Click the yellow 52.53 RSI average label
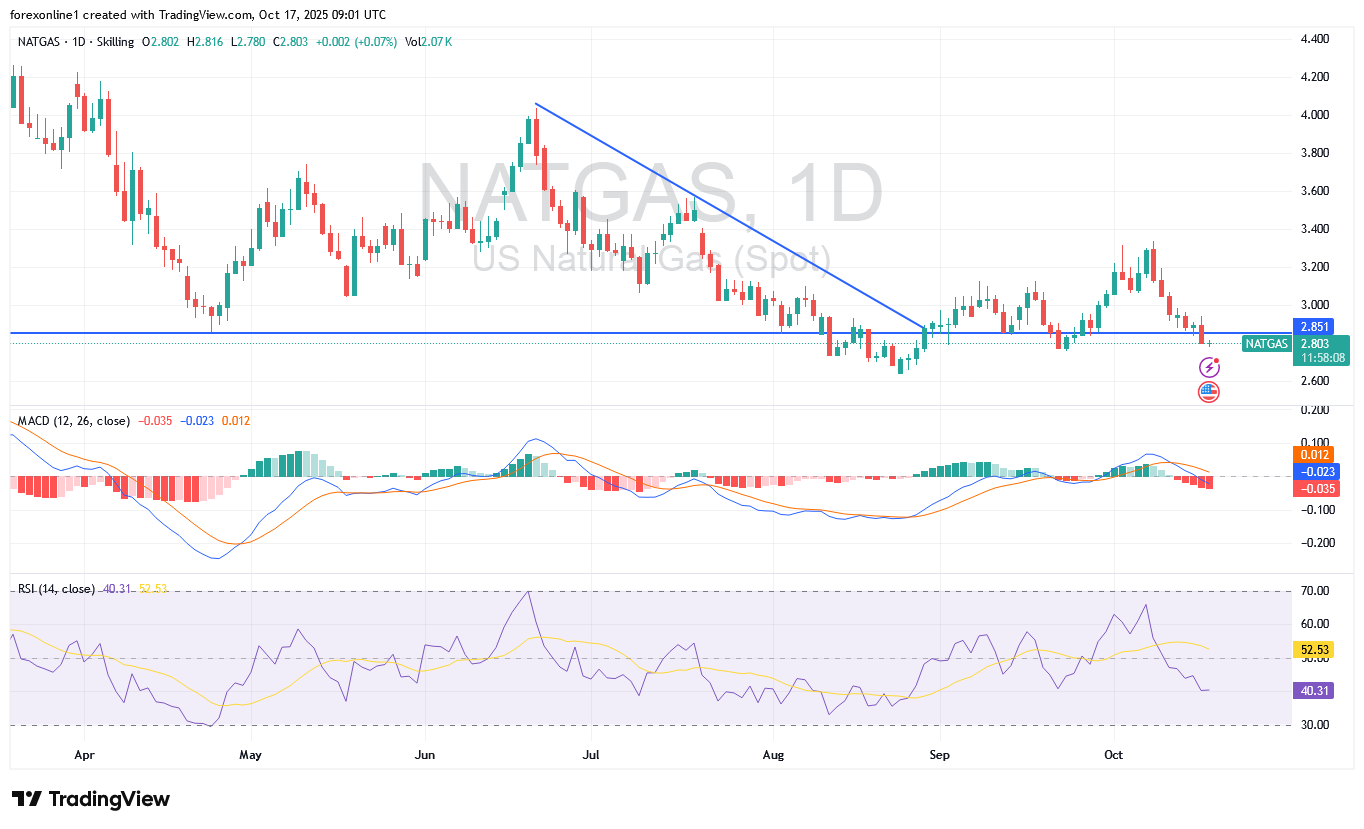 1313,650
